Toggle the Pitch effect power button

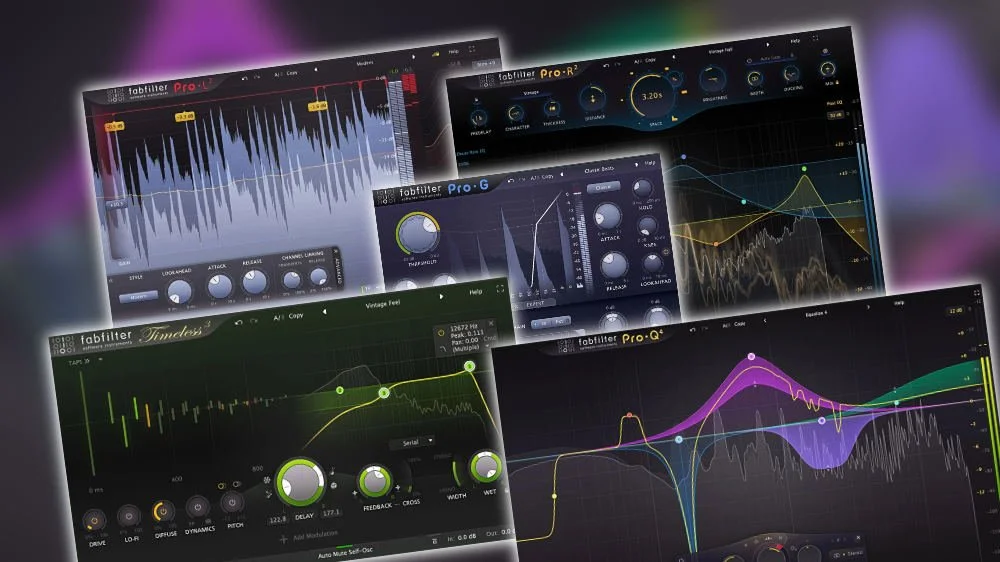click(232, 503)
